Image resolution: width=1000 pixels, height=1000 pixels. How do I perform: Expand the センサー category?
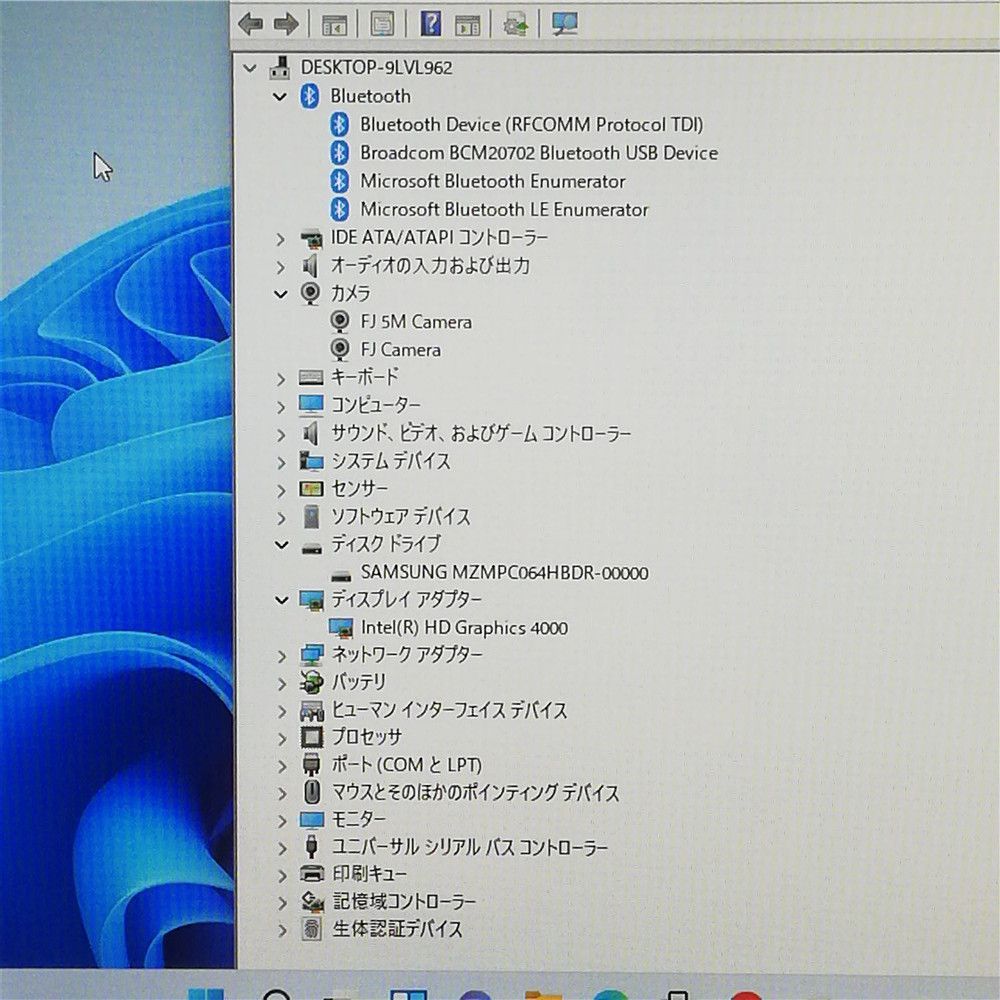point(281,490)
